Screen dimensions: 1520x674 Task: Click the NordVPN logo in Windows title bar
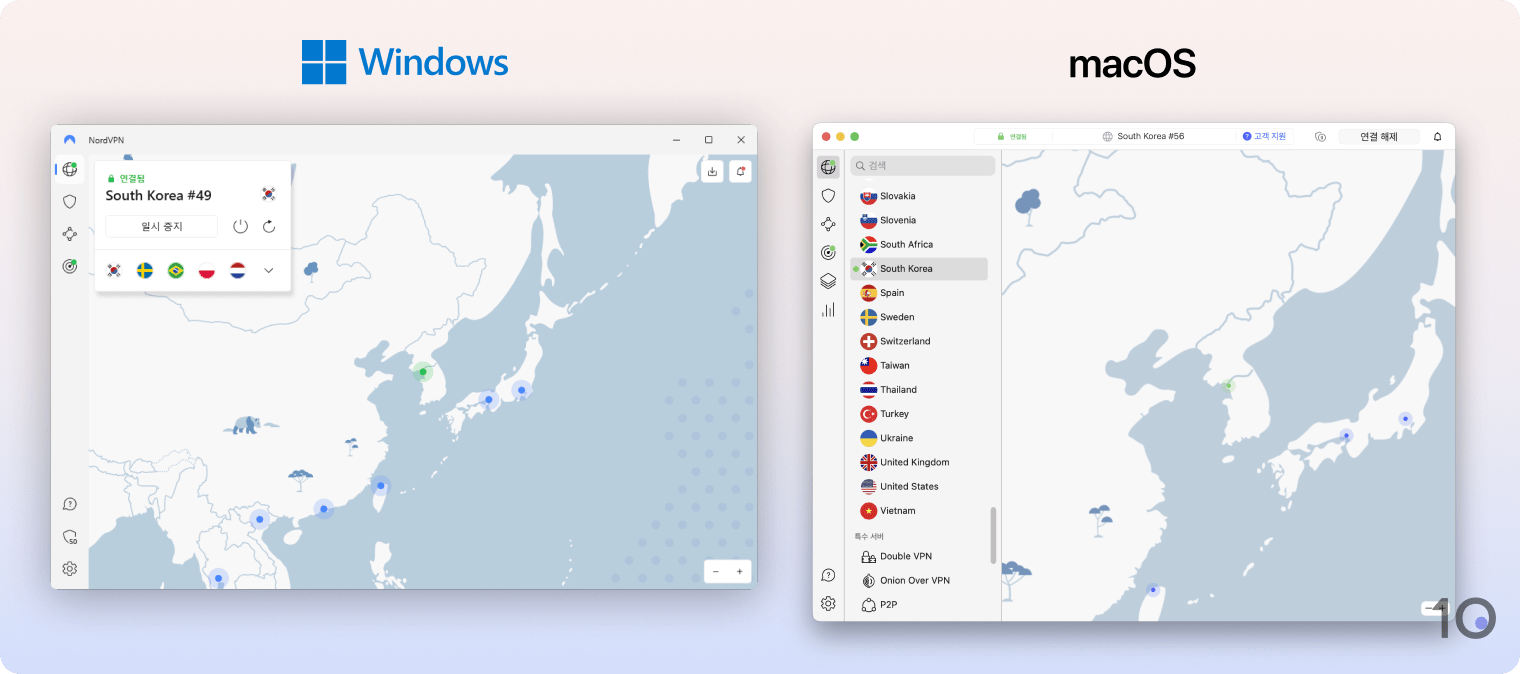click(70, 140)
